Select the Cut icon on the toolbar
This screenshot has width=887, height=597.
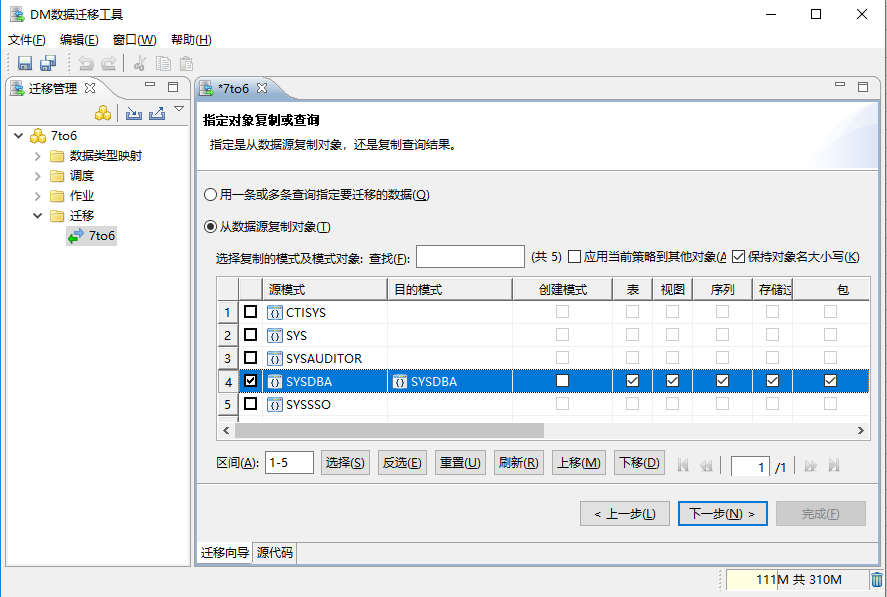(x=140, y=63)
